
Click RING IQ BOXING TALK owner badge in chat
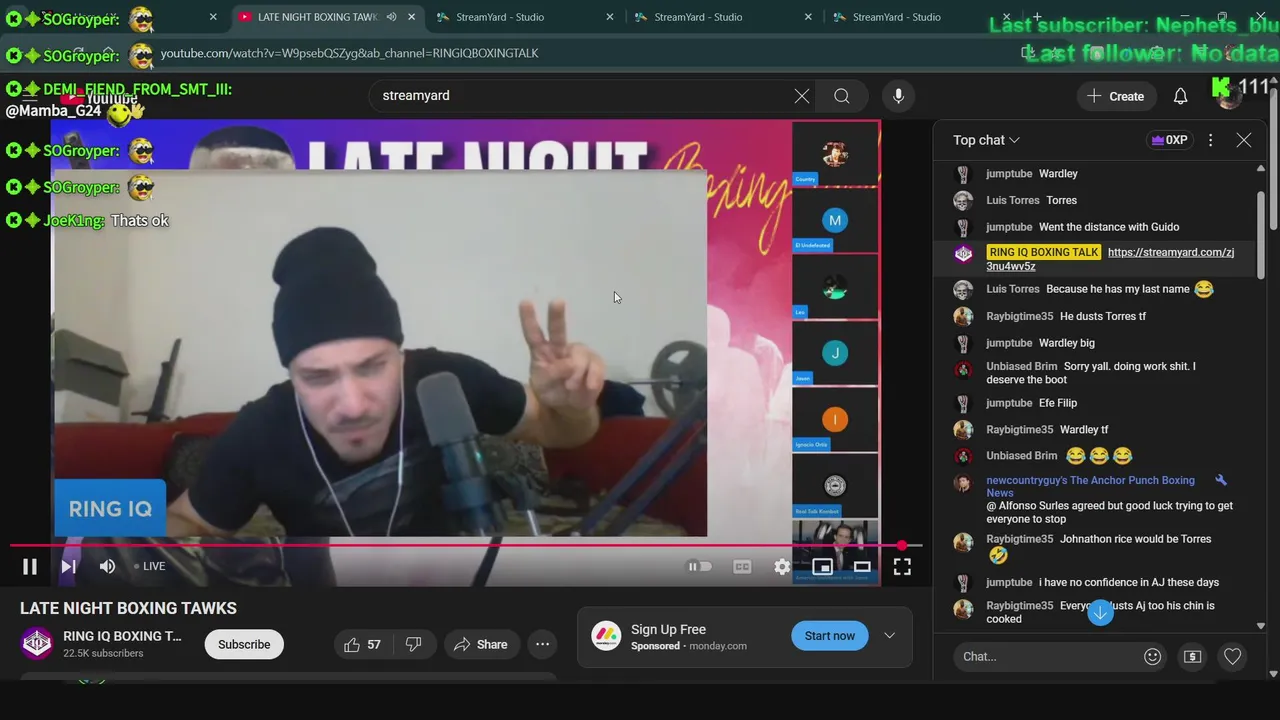click(1043, 252)
